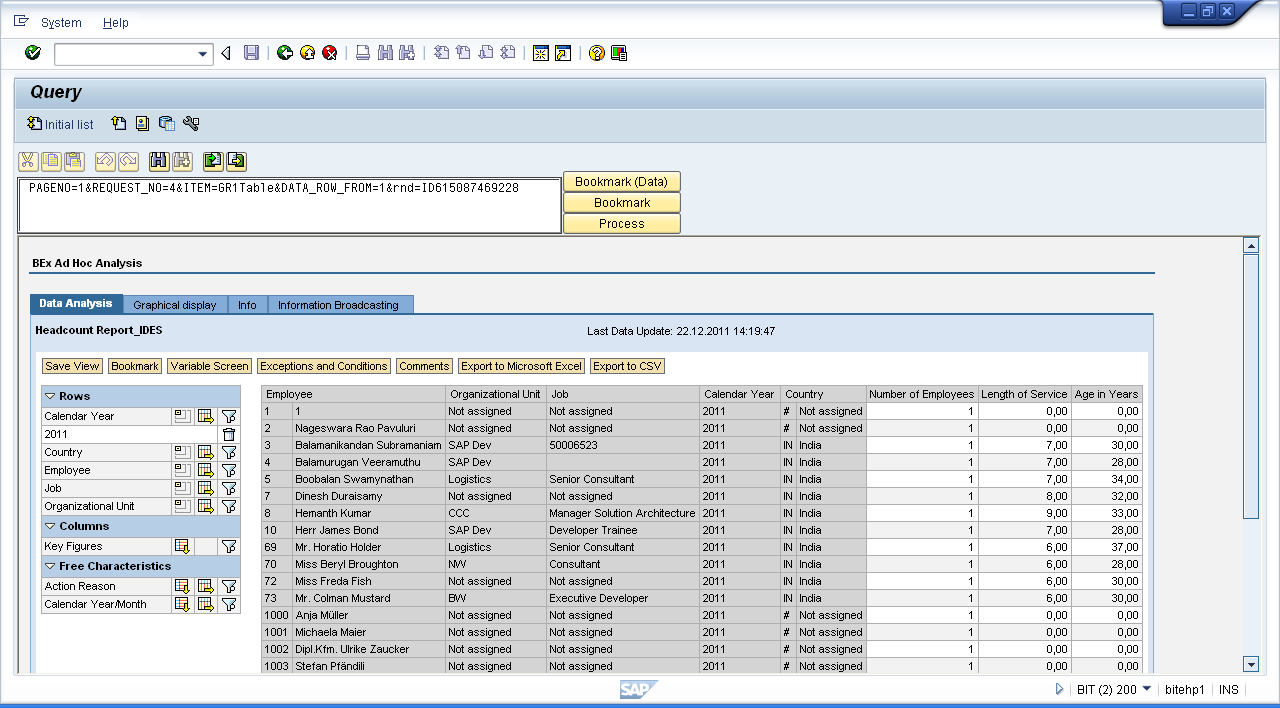Click the Print icon in standard toolbar

[x=363, y=53]
